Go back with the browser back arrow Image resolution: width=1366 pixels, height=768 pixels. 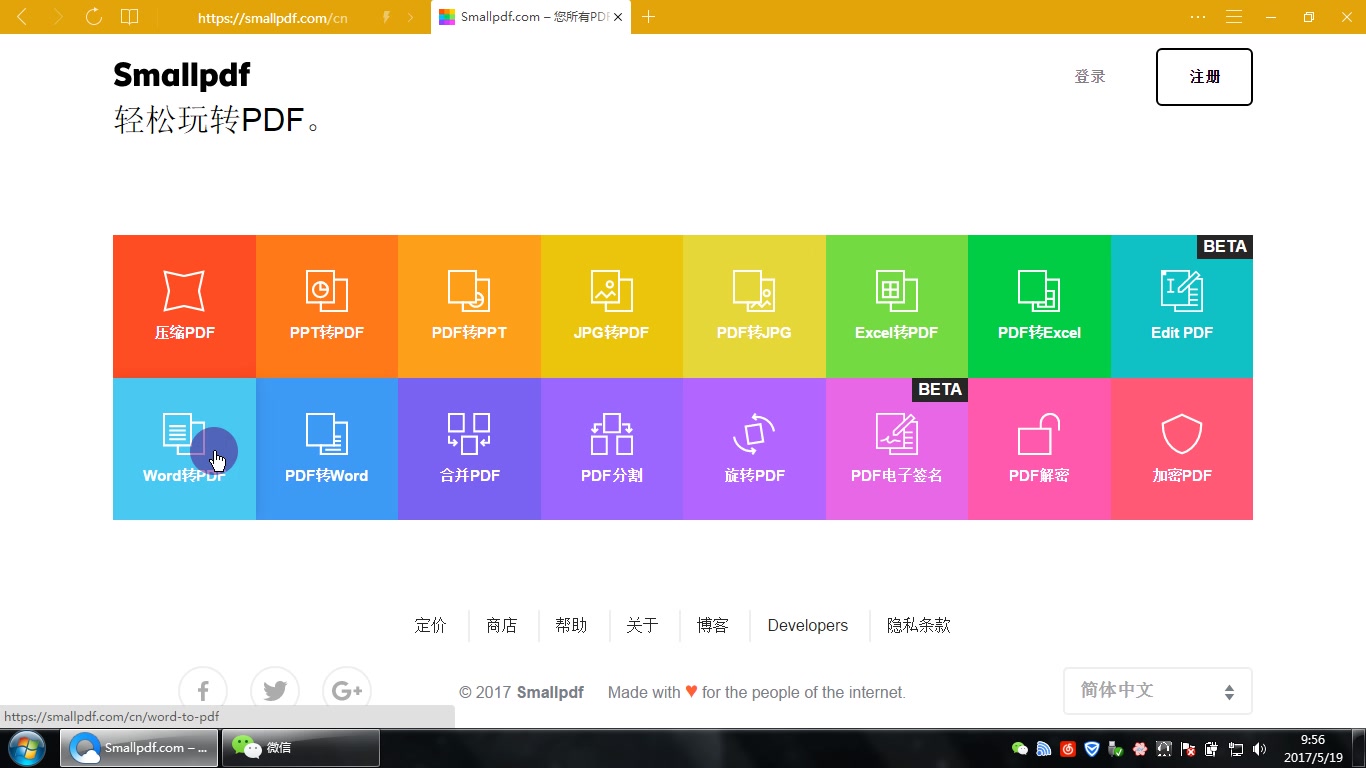click(22, 17)
